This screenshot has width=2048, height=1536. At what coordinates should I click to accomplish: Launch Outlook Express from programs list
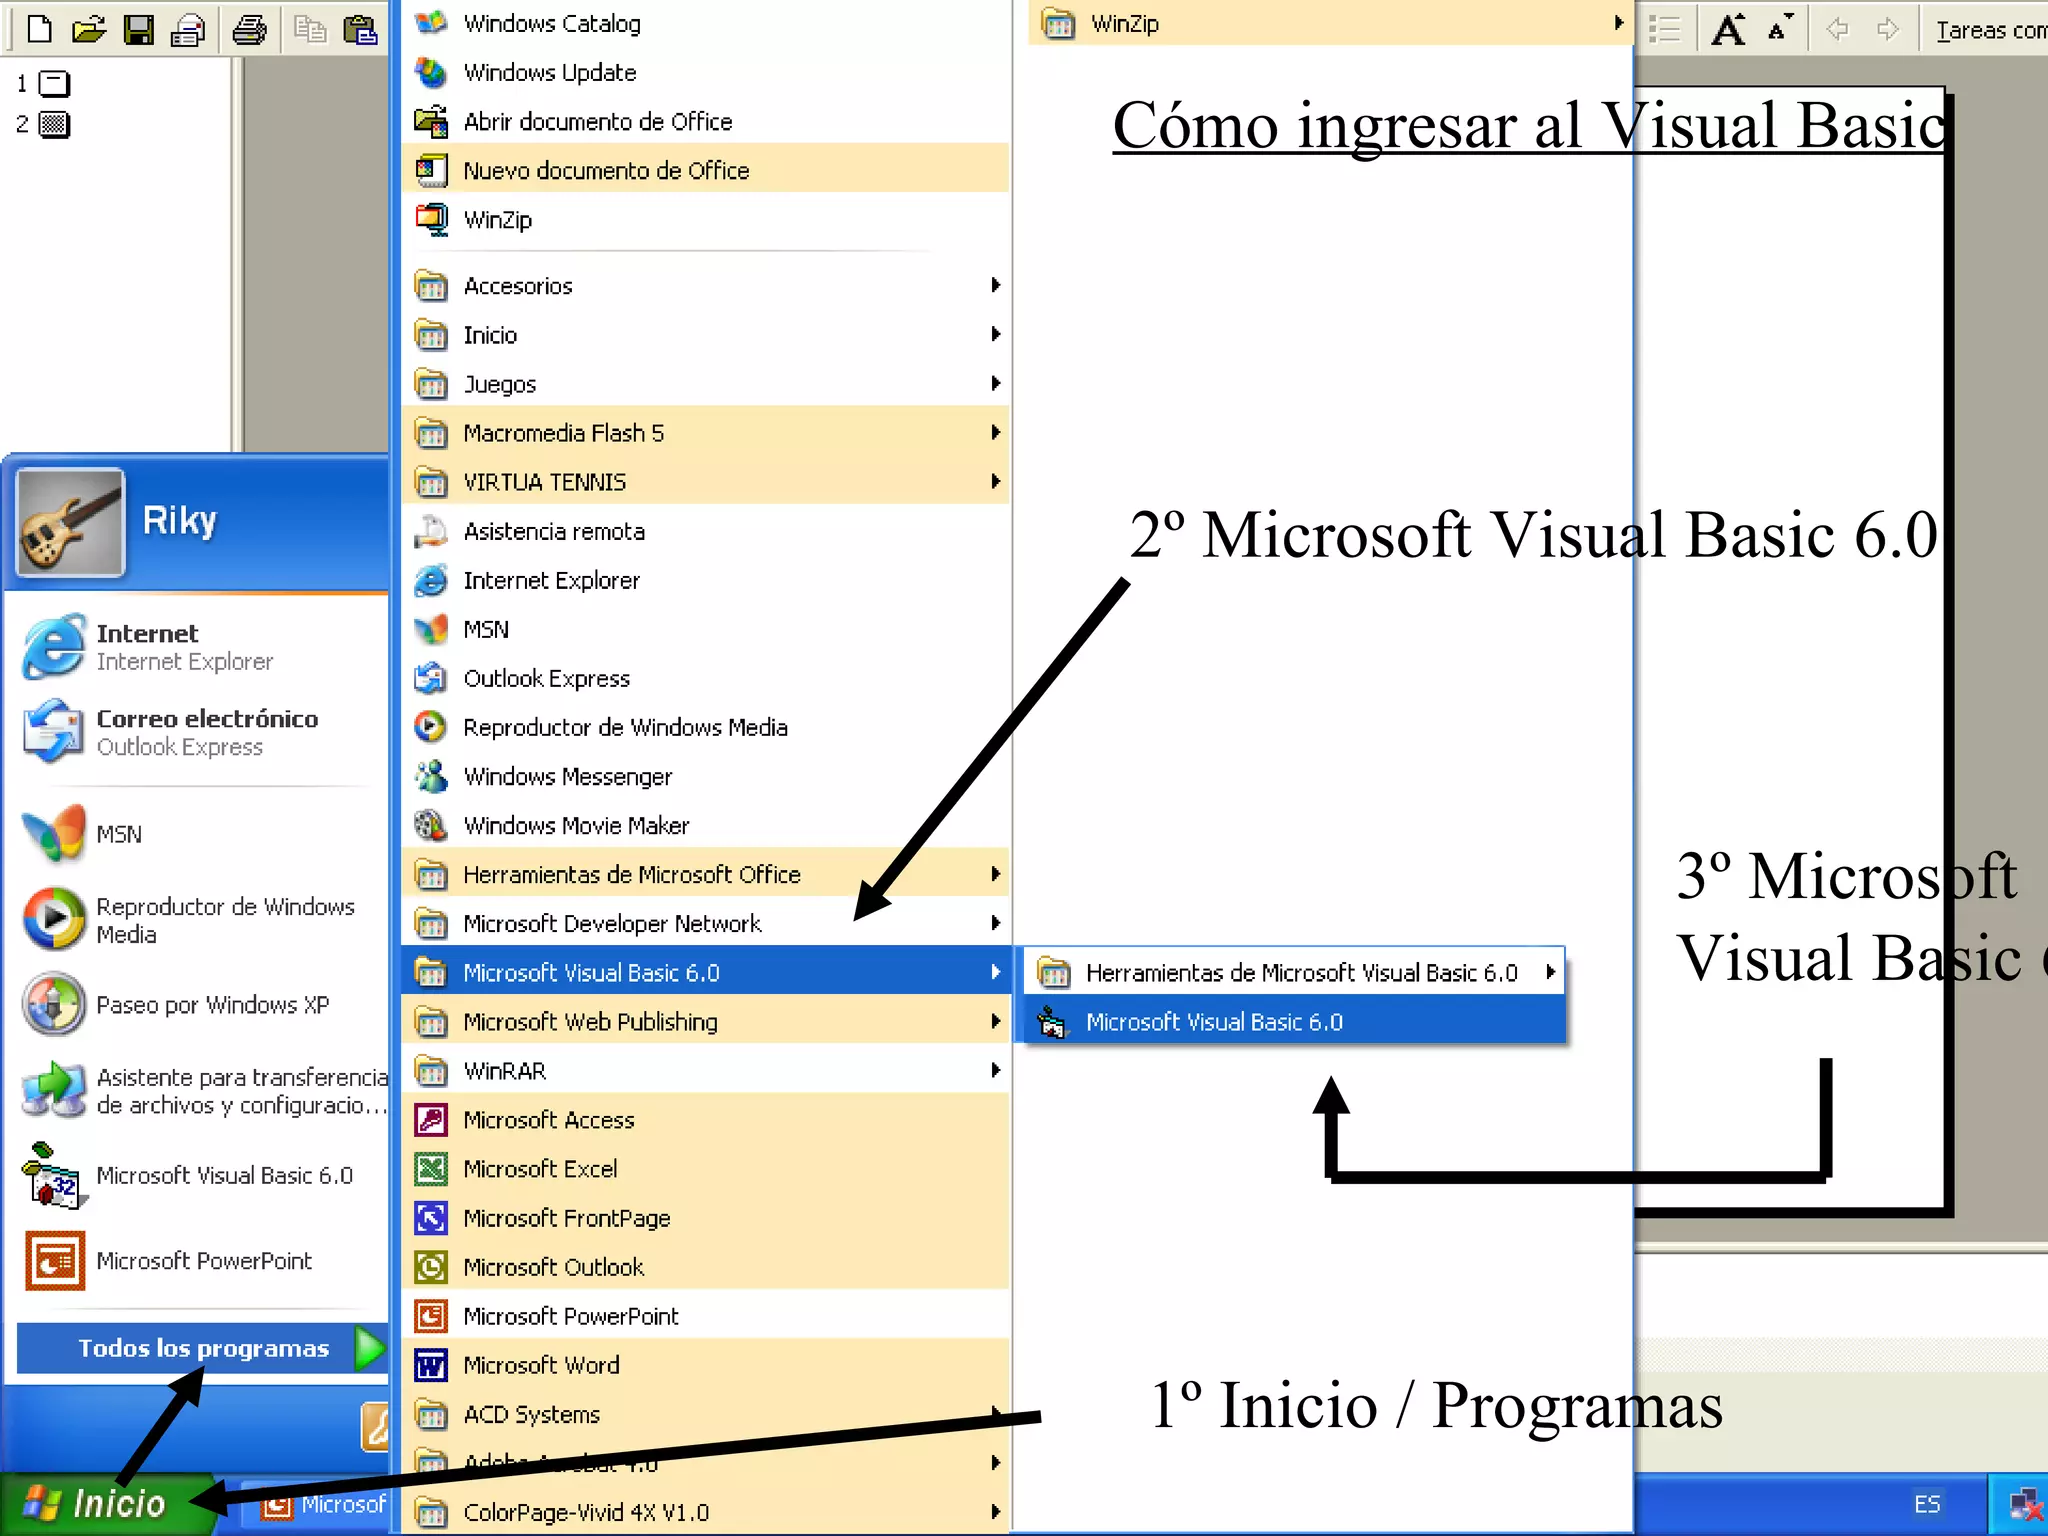tap(706, 678)
